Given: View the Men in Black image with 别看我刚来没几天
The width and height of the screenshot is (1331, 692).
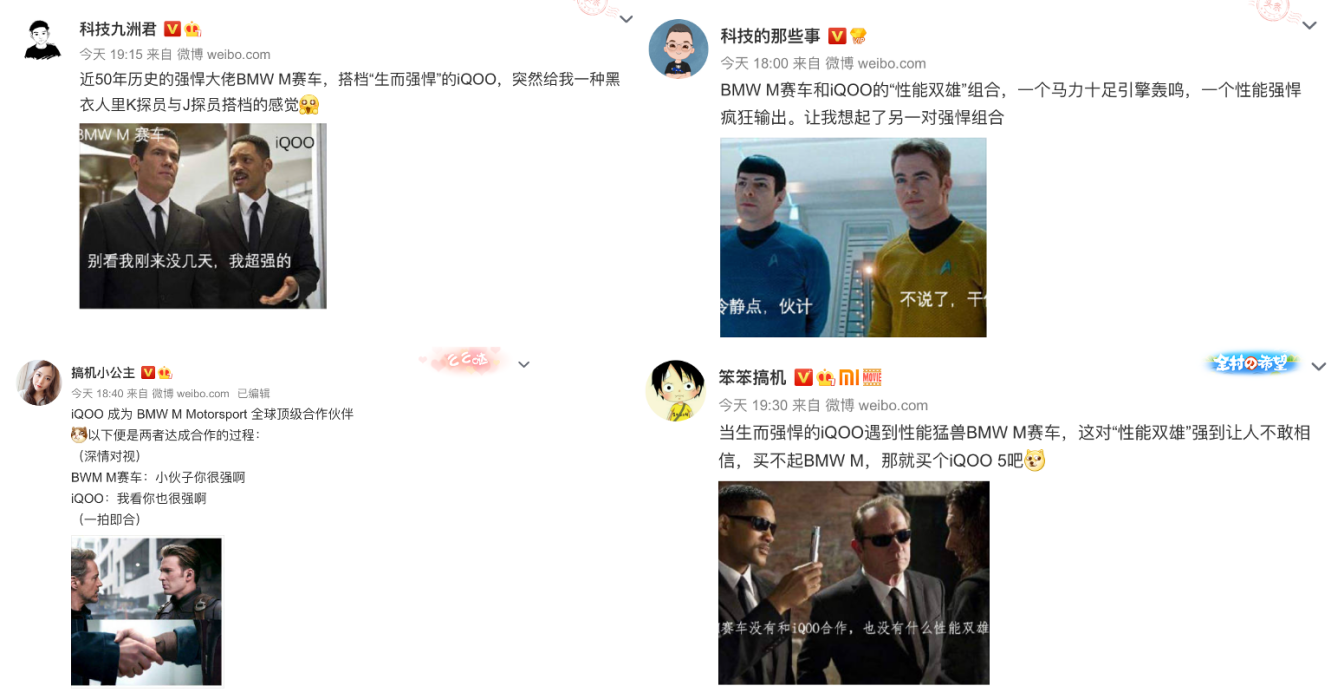Looking at the screenshot, I should pos(203,216).
